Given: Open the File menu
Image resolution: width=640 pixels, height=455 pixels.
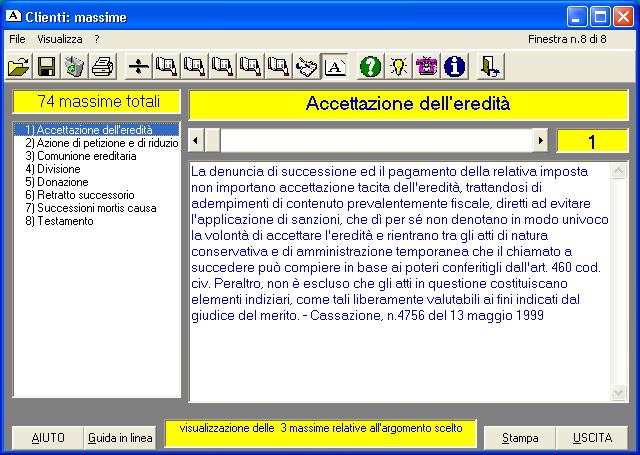Looking at the screenshot, I should (x=17, y=38).
